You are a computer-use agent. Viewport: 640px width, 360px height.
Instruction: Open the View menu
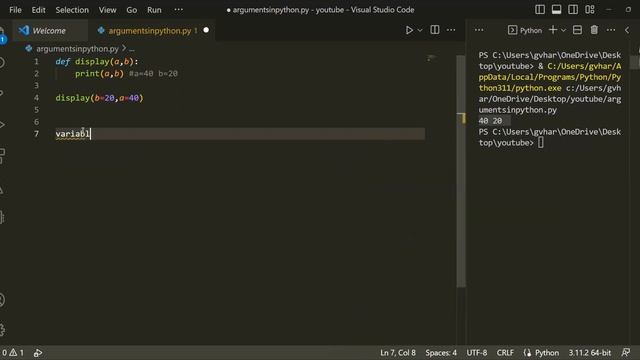(107, 10)
